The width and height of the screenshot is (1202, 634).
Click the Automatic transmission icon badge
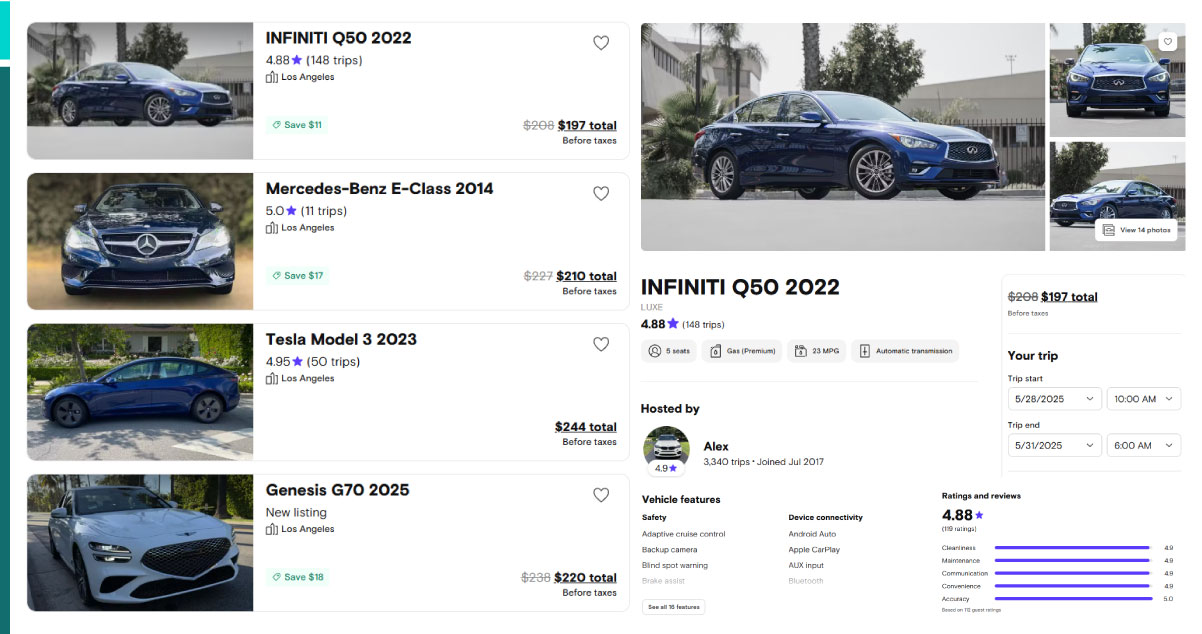(904, 351)
